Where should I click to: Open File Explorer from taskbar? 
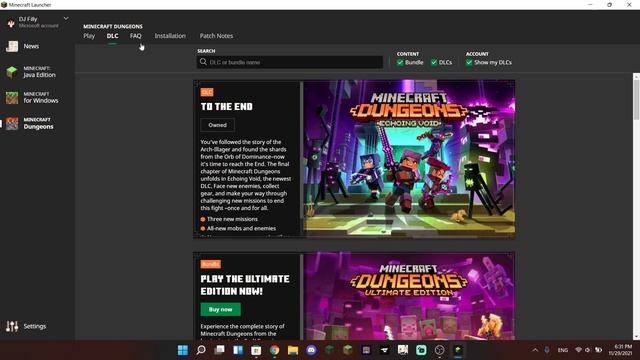click(x=293, y=350)
